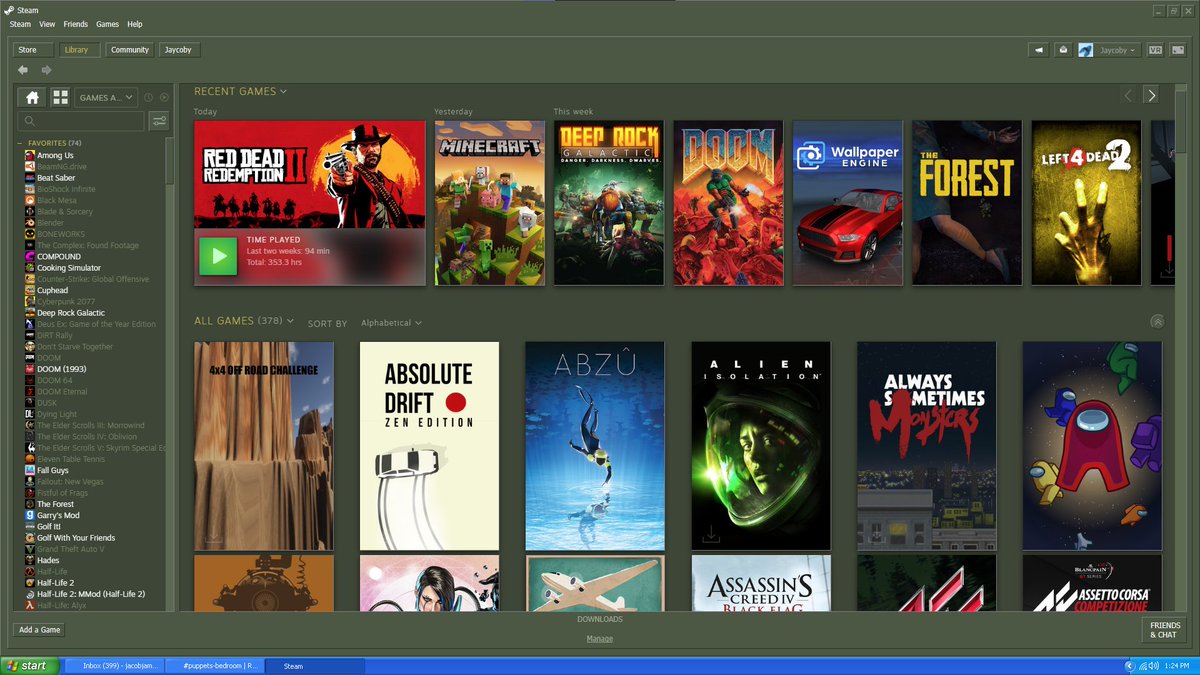Switch to the Community tab
Screen dimensions: 1200x675
130,49
